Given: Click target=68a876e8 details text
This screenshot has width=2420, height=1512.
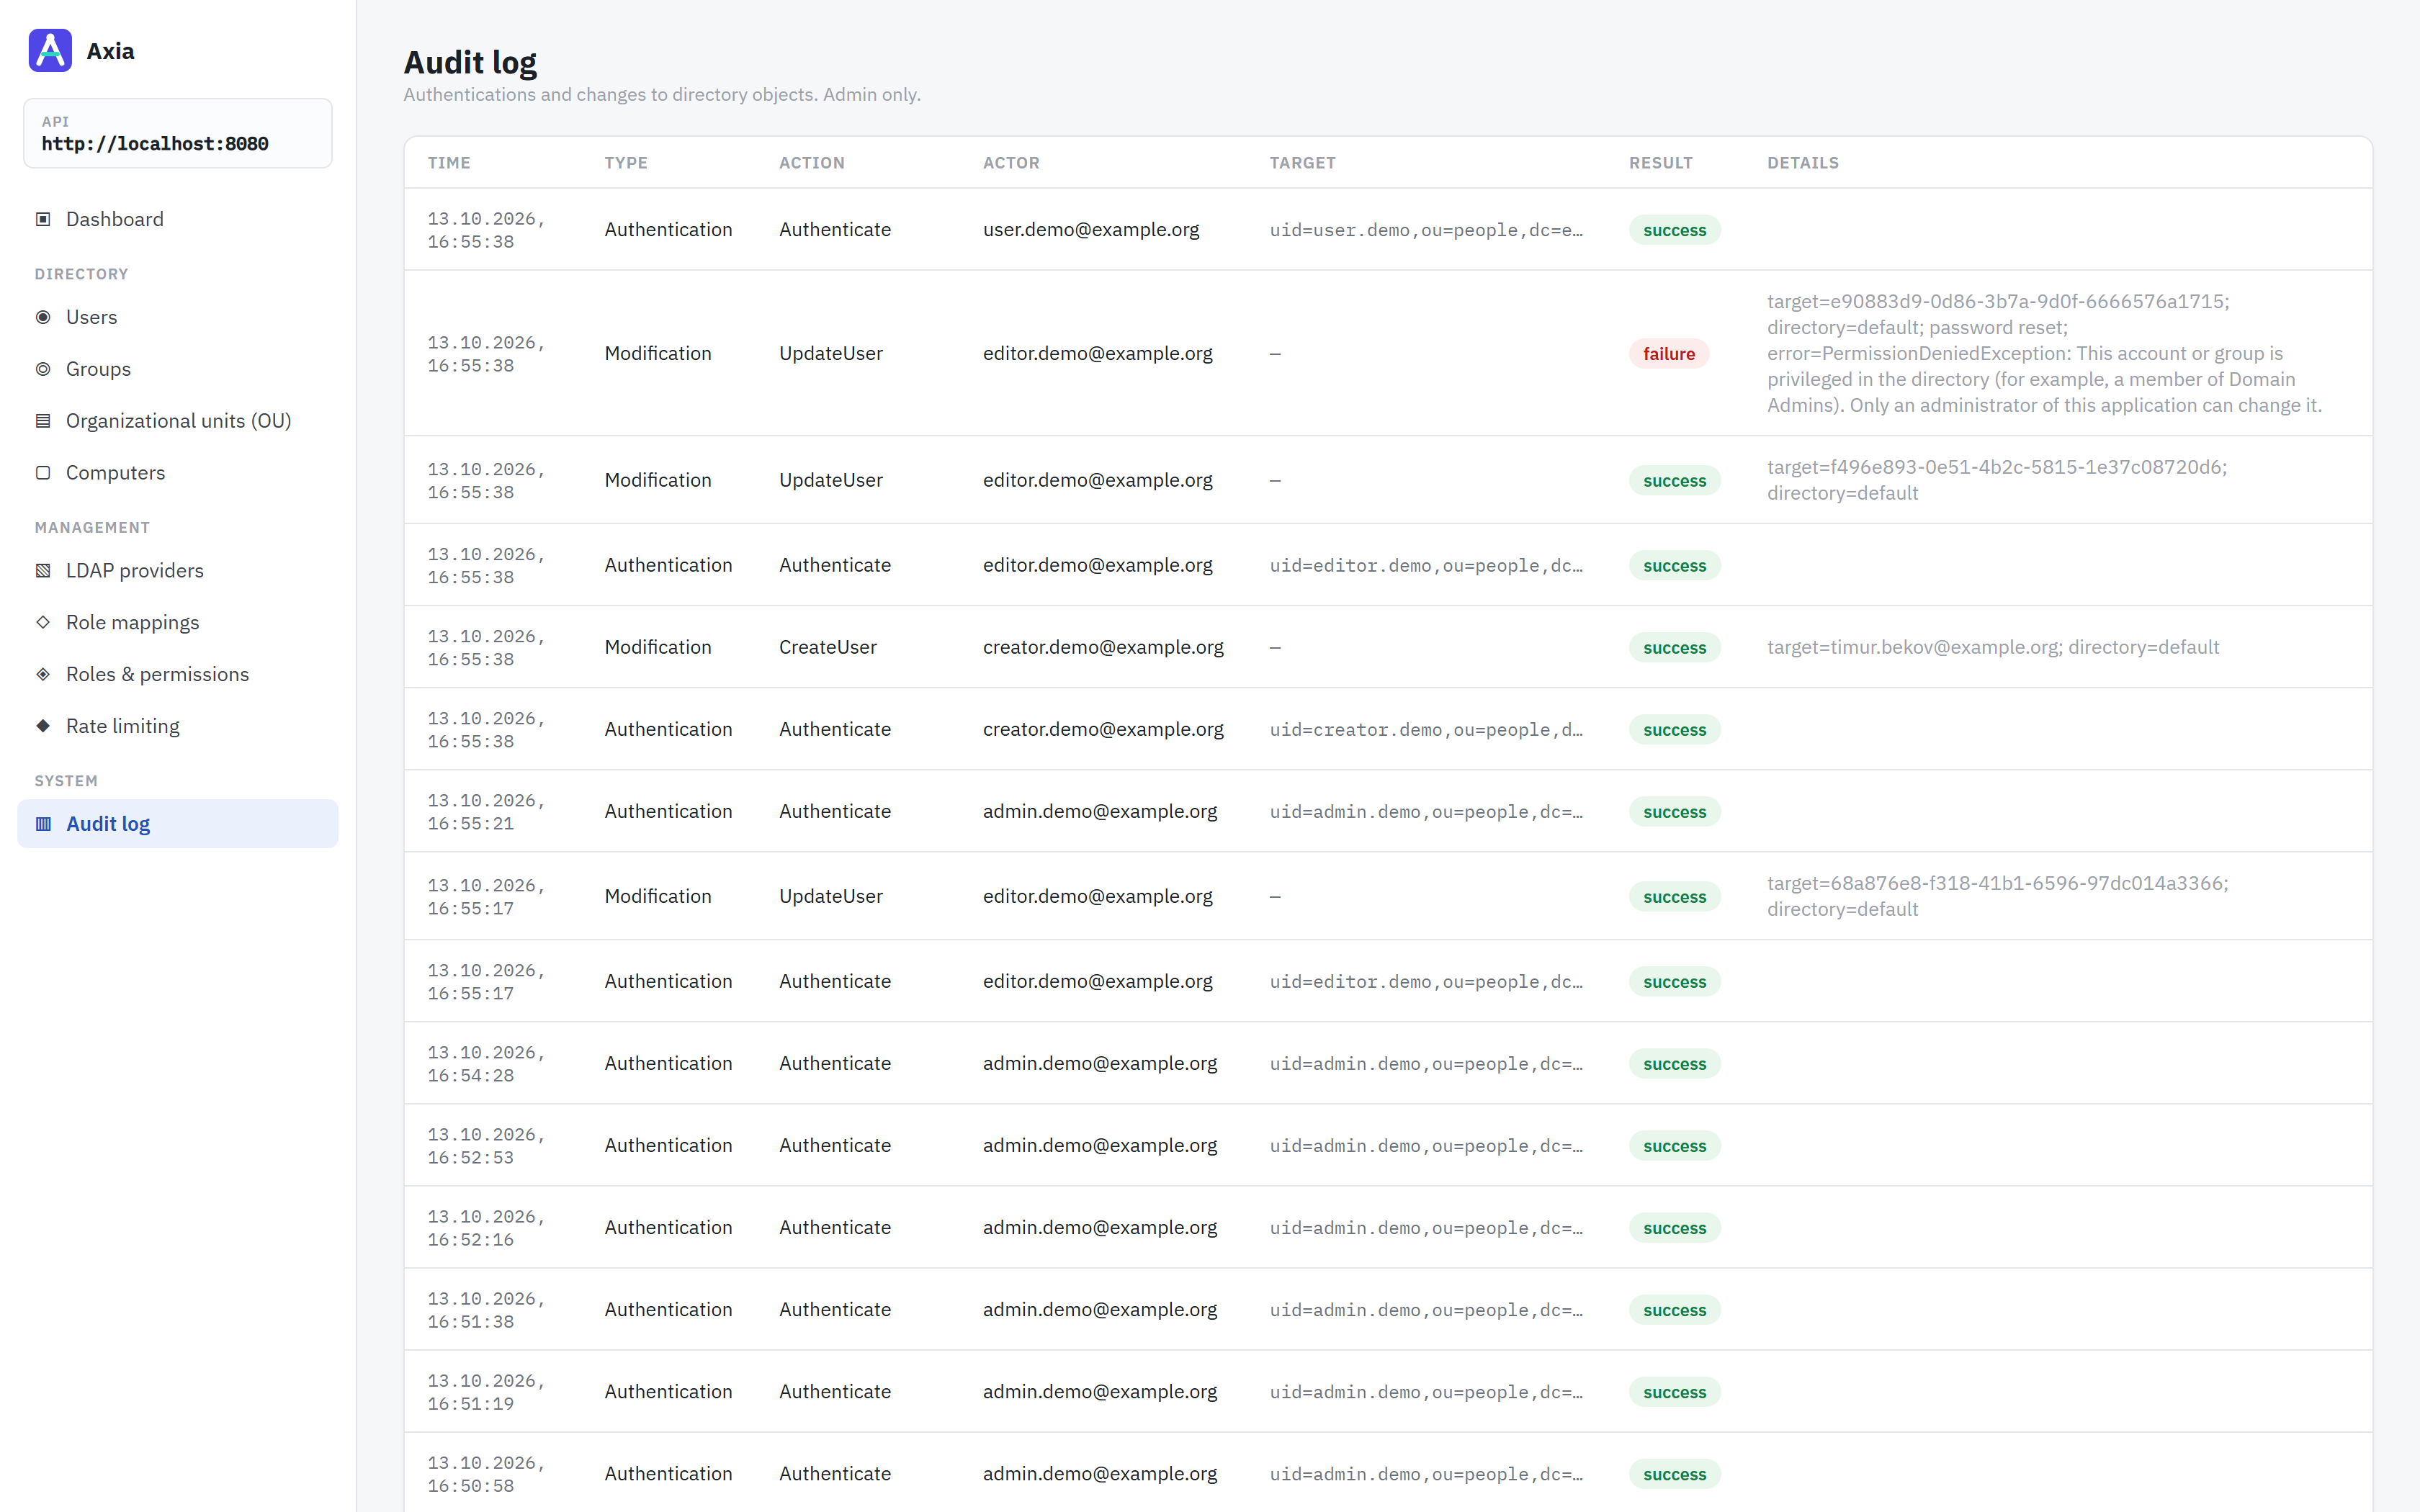Looking at the screenshot, I should [x=1997, y=896].
